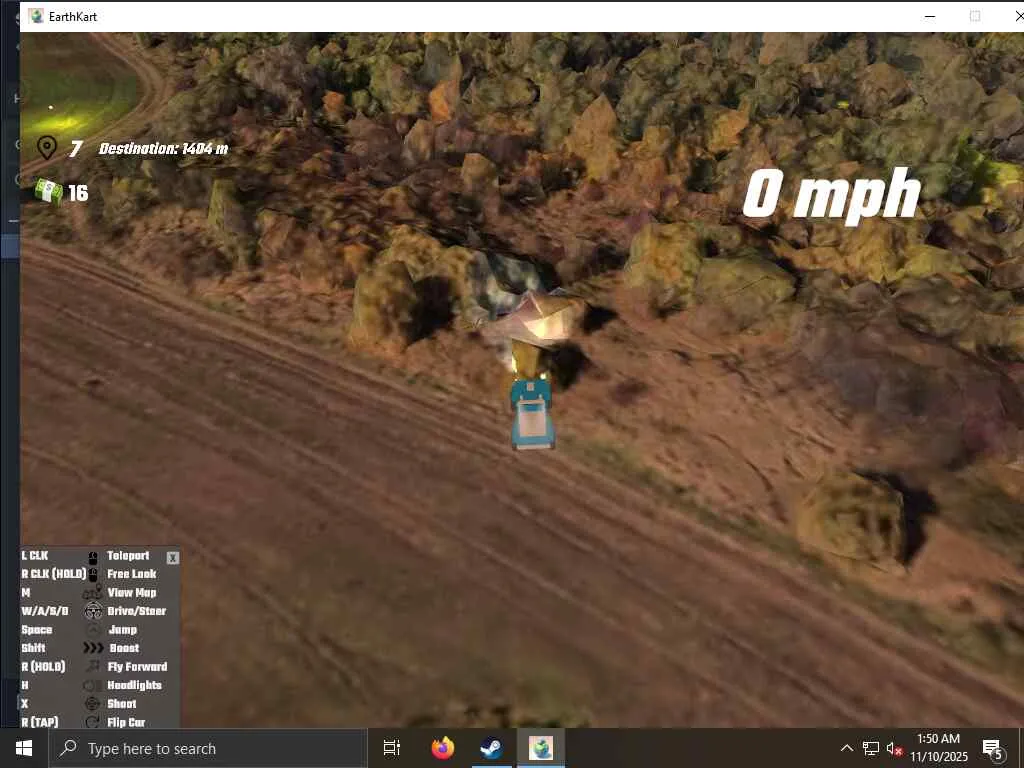Click the Type here to search box

tap(208, 748)
